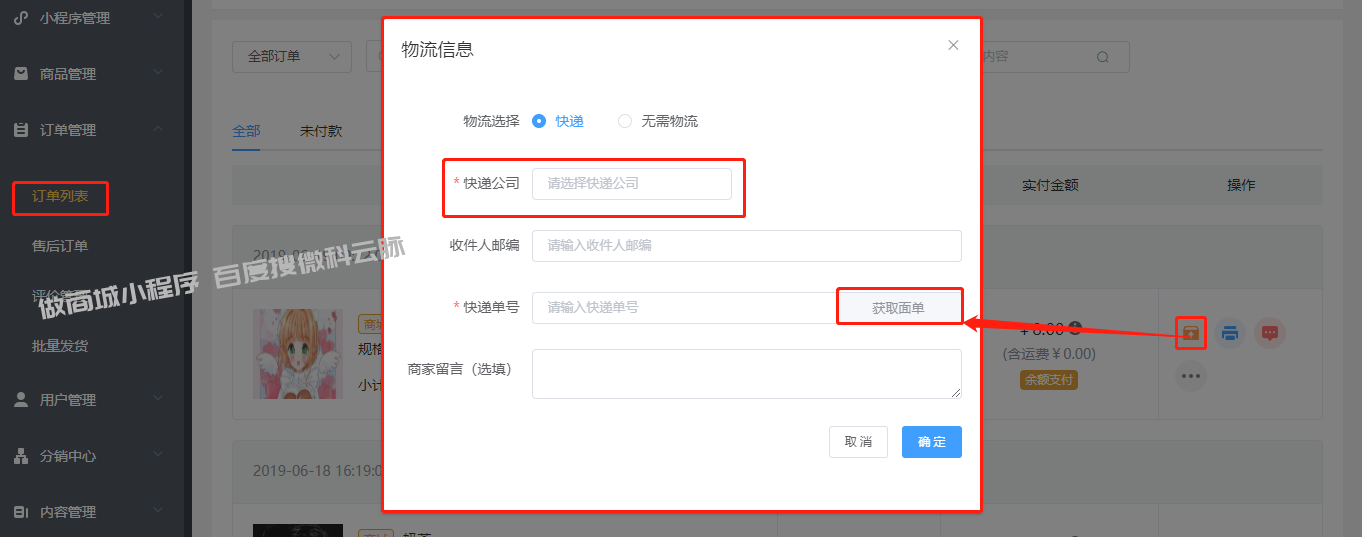Click the search magnifier icon
Screen dimensions: 1362x537
pos(1103,57)
